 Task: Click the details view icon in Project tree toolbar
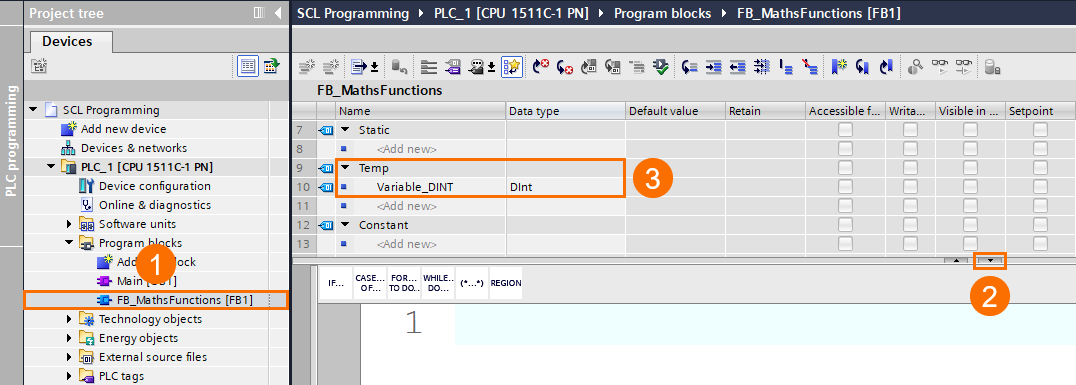248,67
